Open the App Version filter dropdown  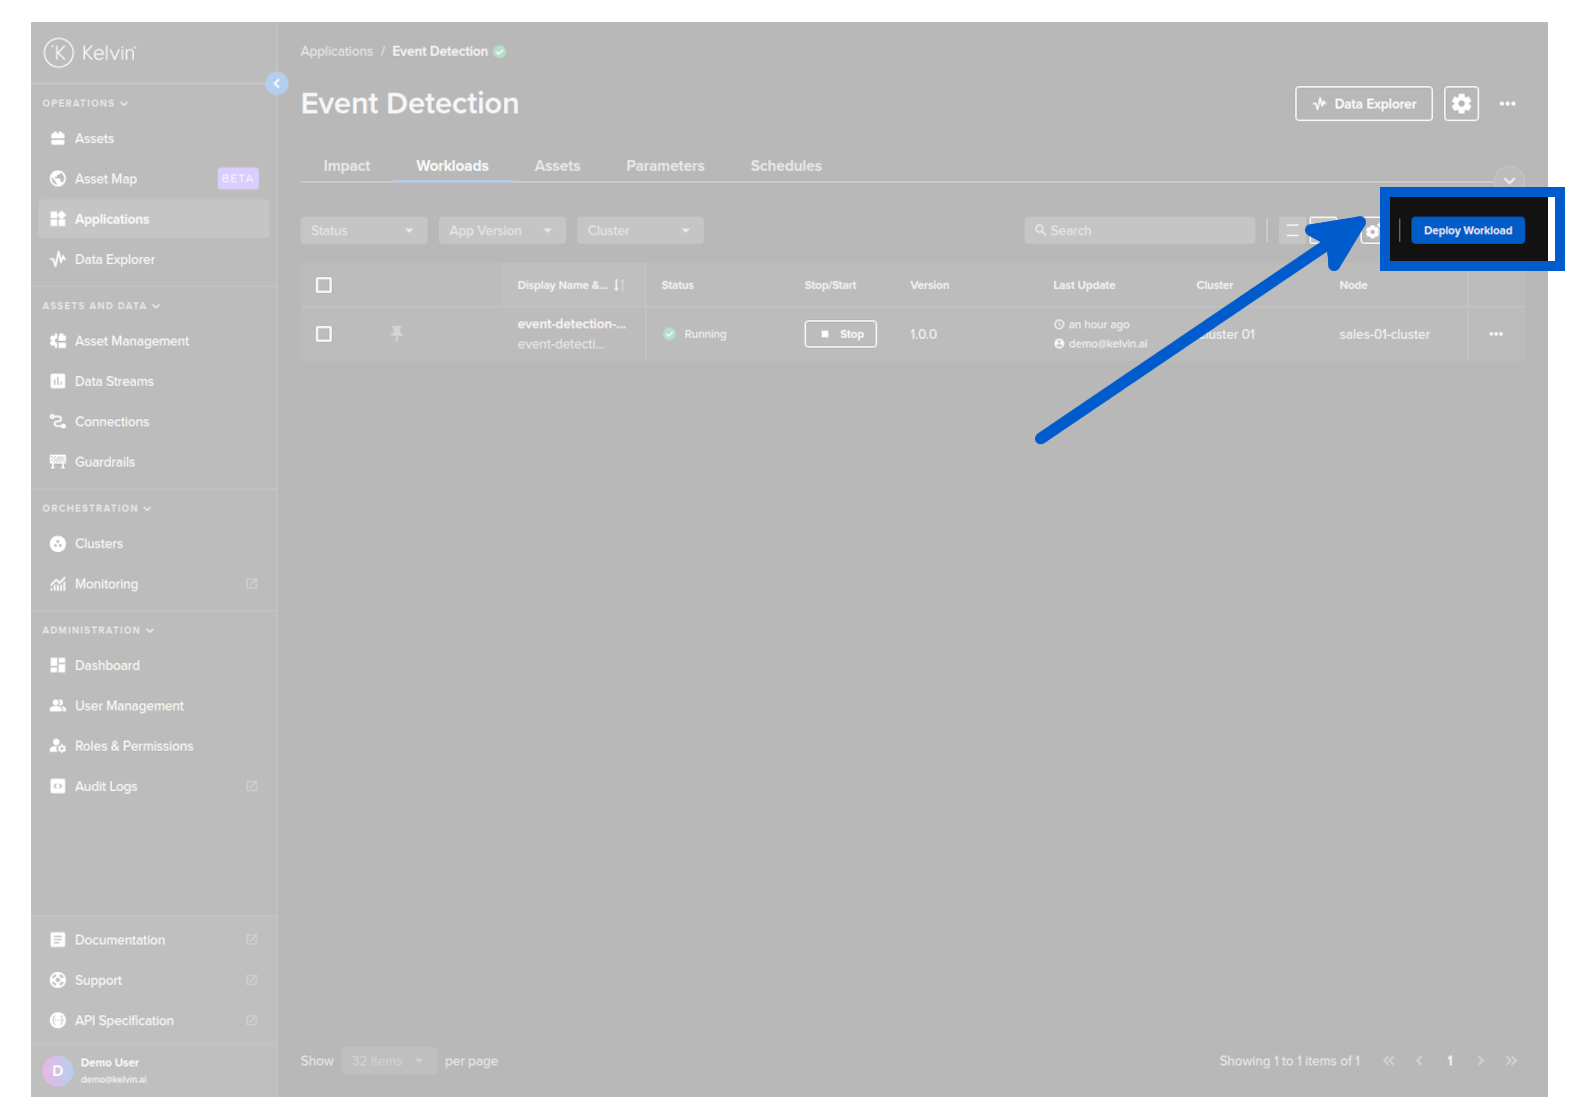coord(501,231)
